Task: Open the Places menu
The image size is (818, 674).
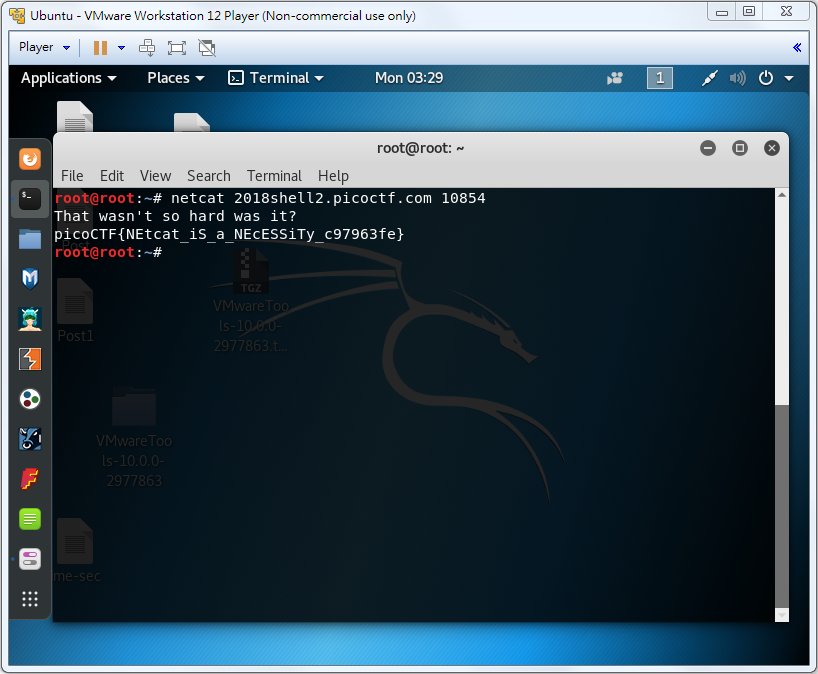Action: tap(176, 78)
